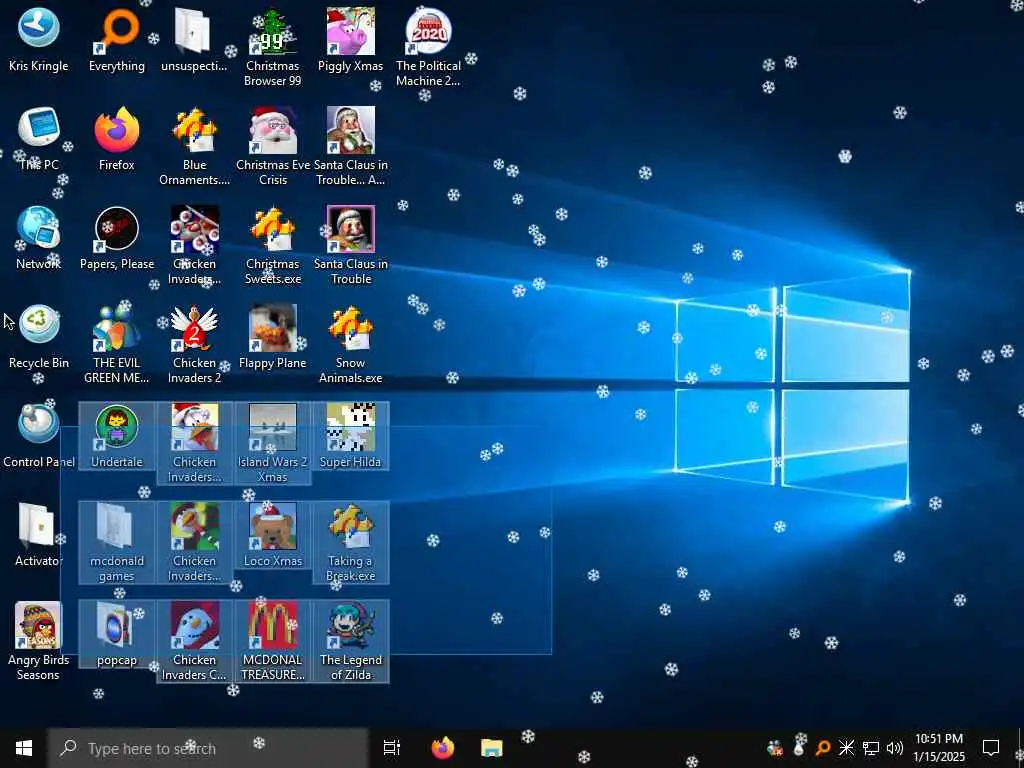Screen dimensions: 1024x768
Task: Open the Windows Start menu
Action: (x=24, y=748)
